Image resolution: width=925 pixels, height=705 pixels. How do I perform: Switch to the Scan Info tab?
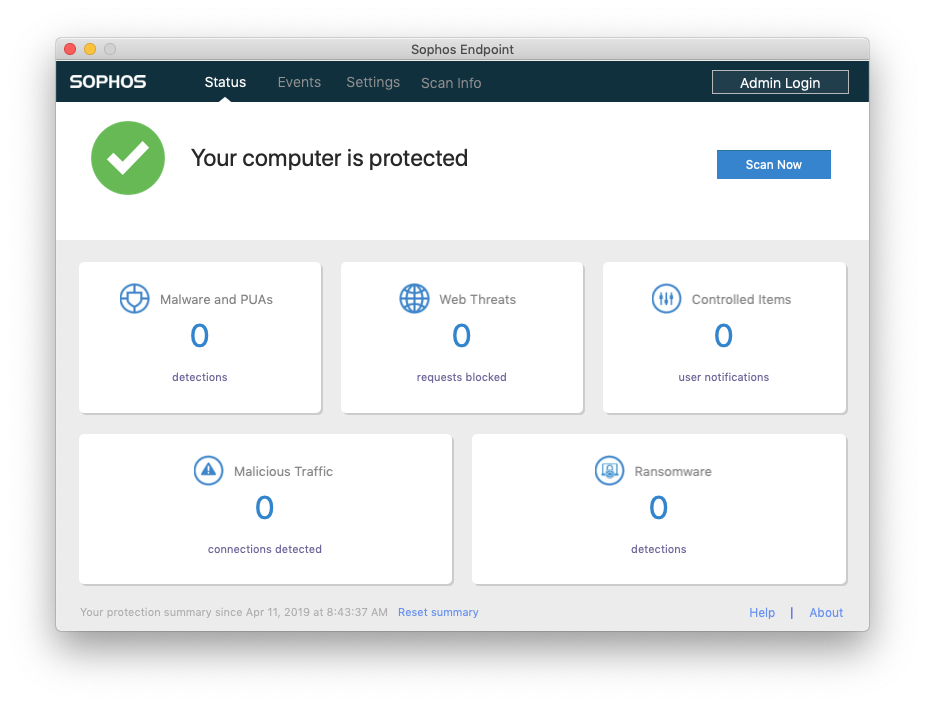[x=451, y=82]
